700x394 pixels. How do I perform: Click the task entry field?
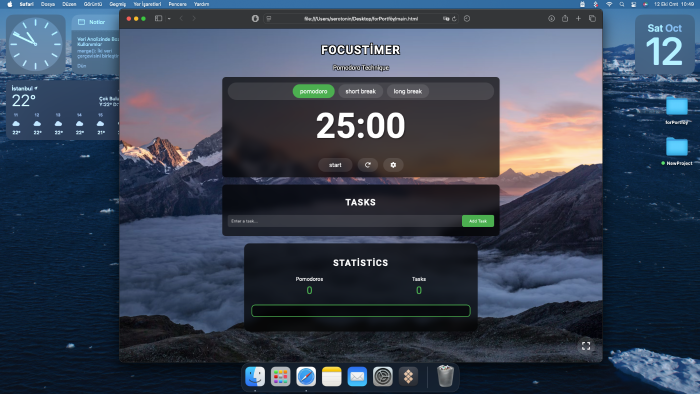click(x=345, y=221)
